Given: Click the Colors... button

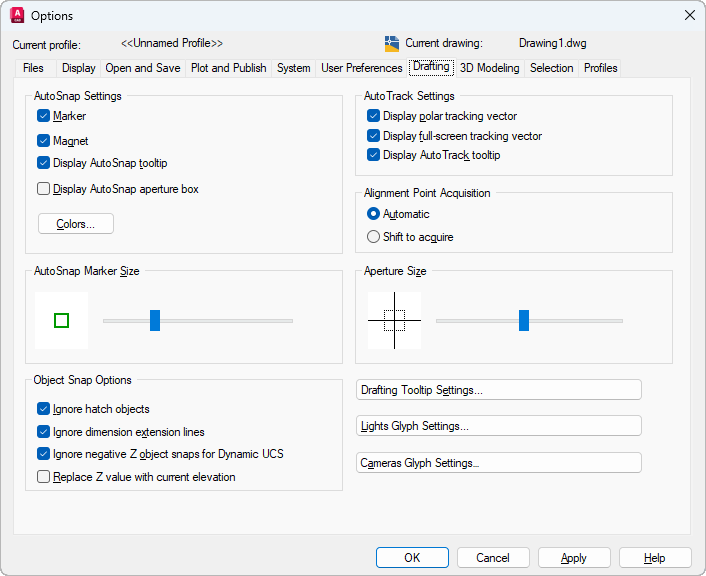Looking at the screenshot, I should pyautogui.click(x=76, y=224).
